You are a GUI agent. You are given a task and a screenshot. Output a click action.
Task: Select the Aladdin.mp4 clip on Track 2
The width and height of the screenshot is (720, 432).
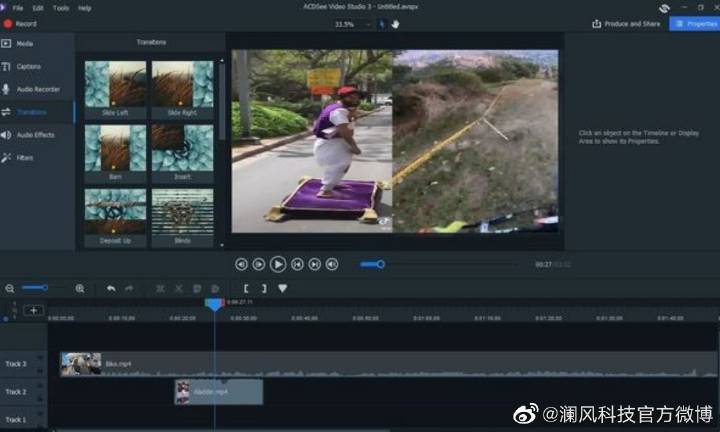pyautogui.click(x=219, y=392)
